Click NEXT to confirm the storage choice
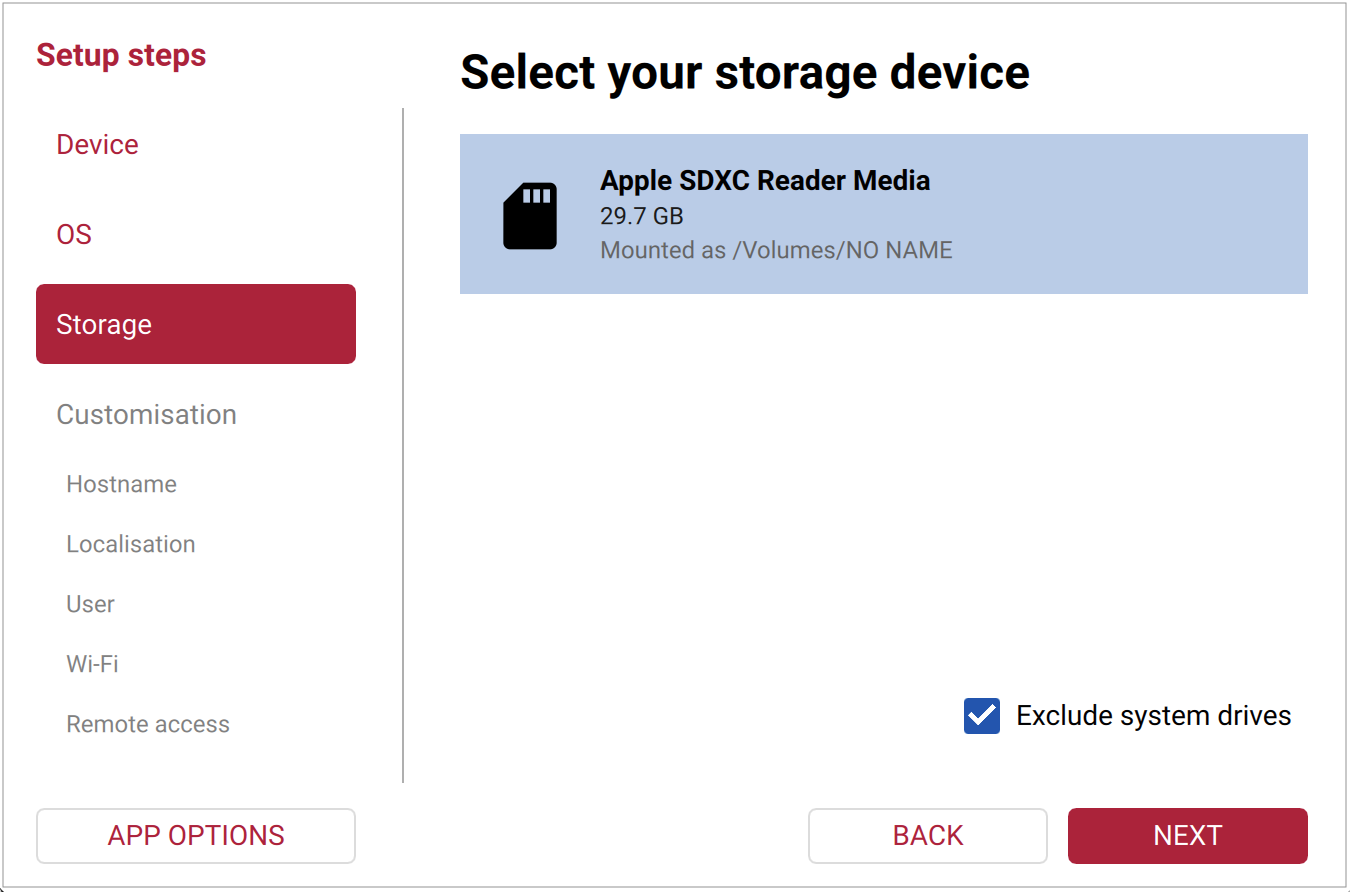Screen dimensions: 1350x892 click(1187, 835)
